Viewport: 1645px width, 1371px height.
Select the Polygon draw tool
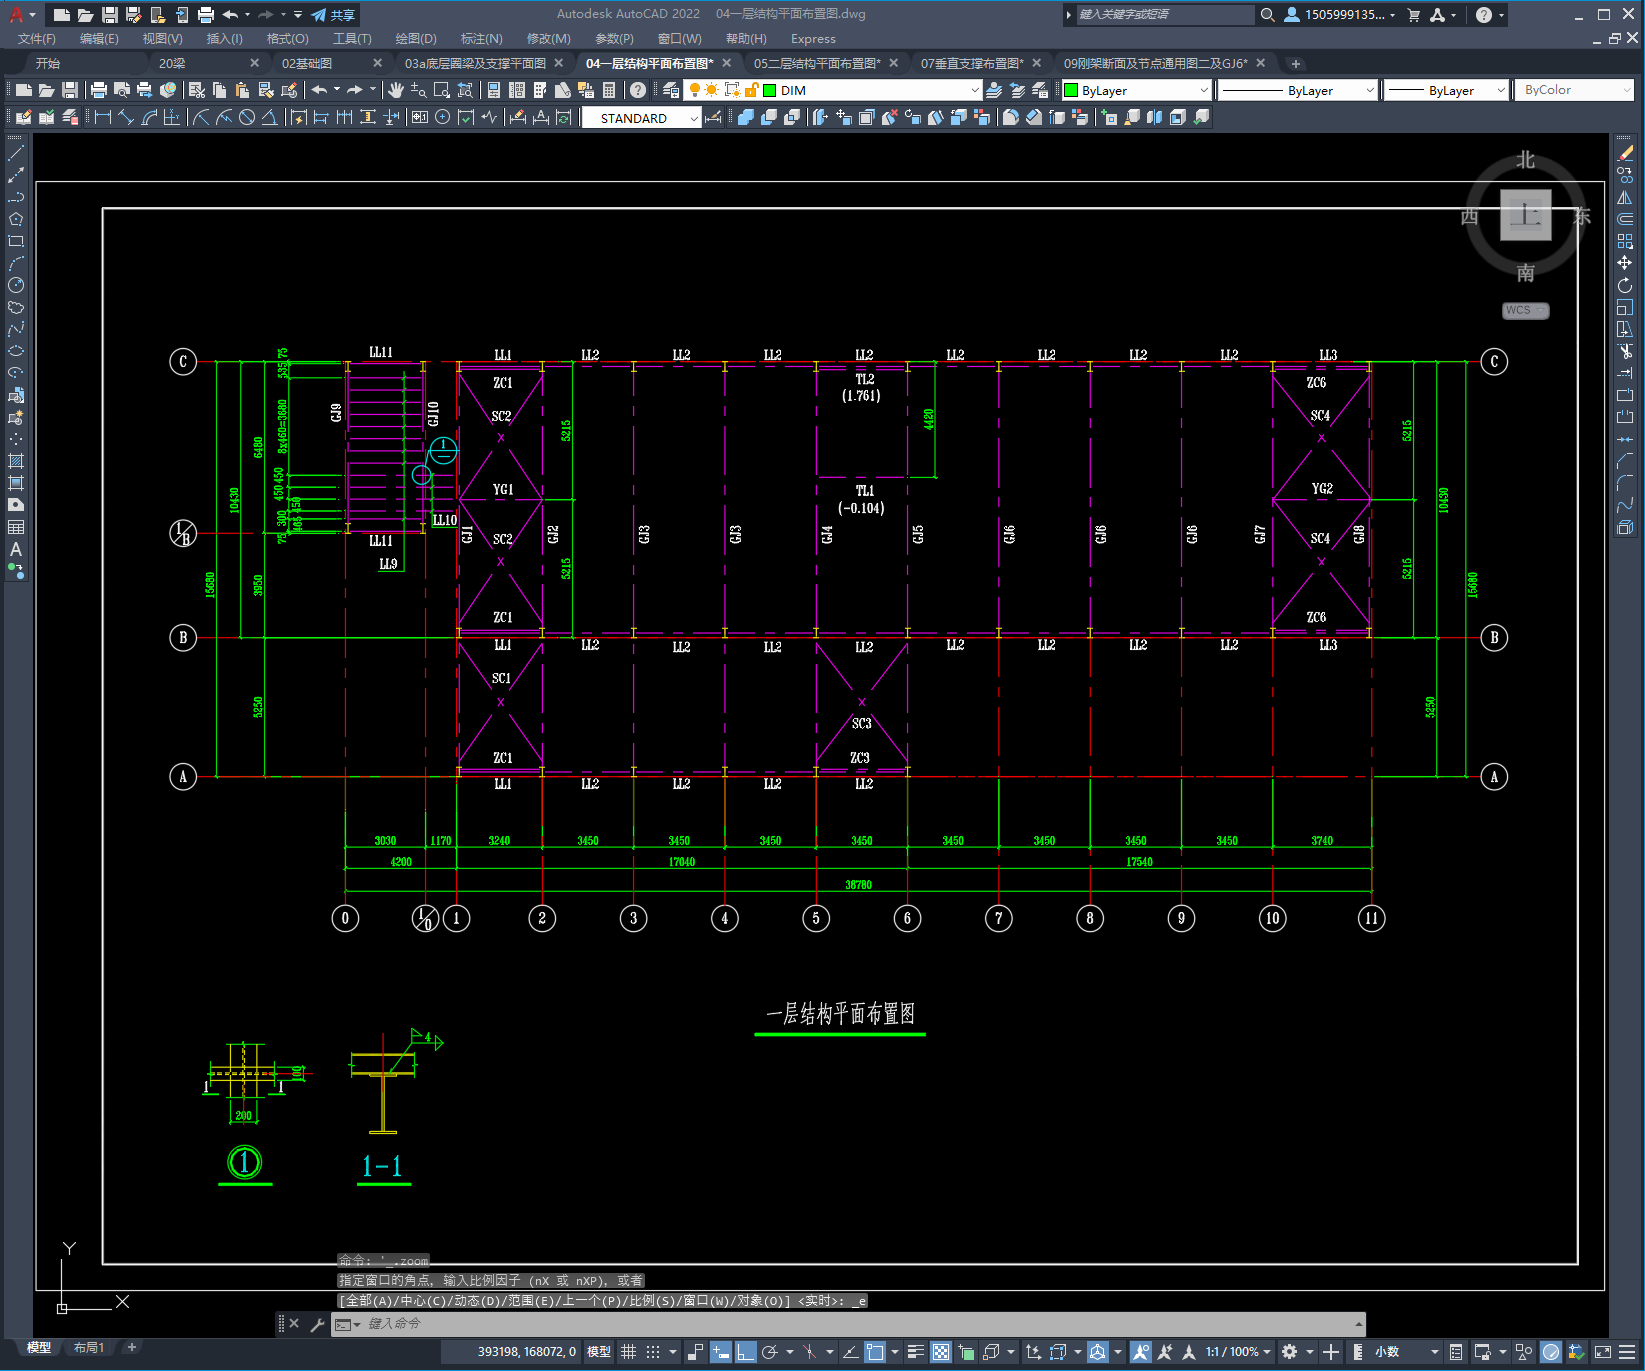pyautogui.click(x=16, y=219)
